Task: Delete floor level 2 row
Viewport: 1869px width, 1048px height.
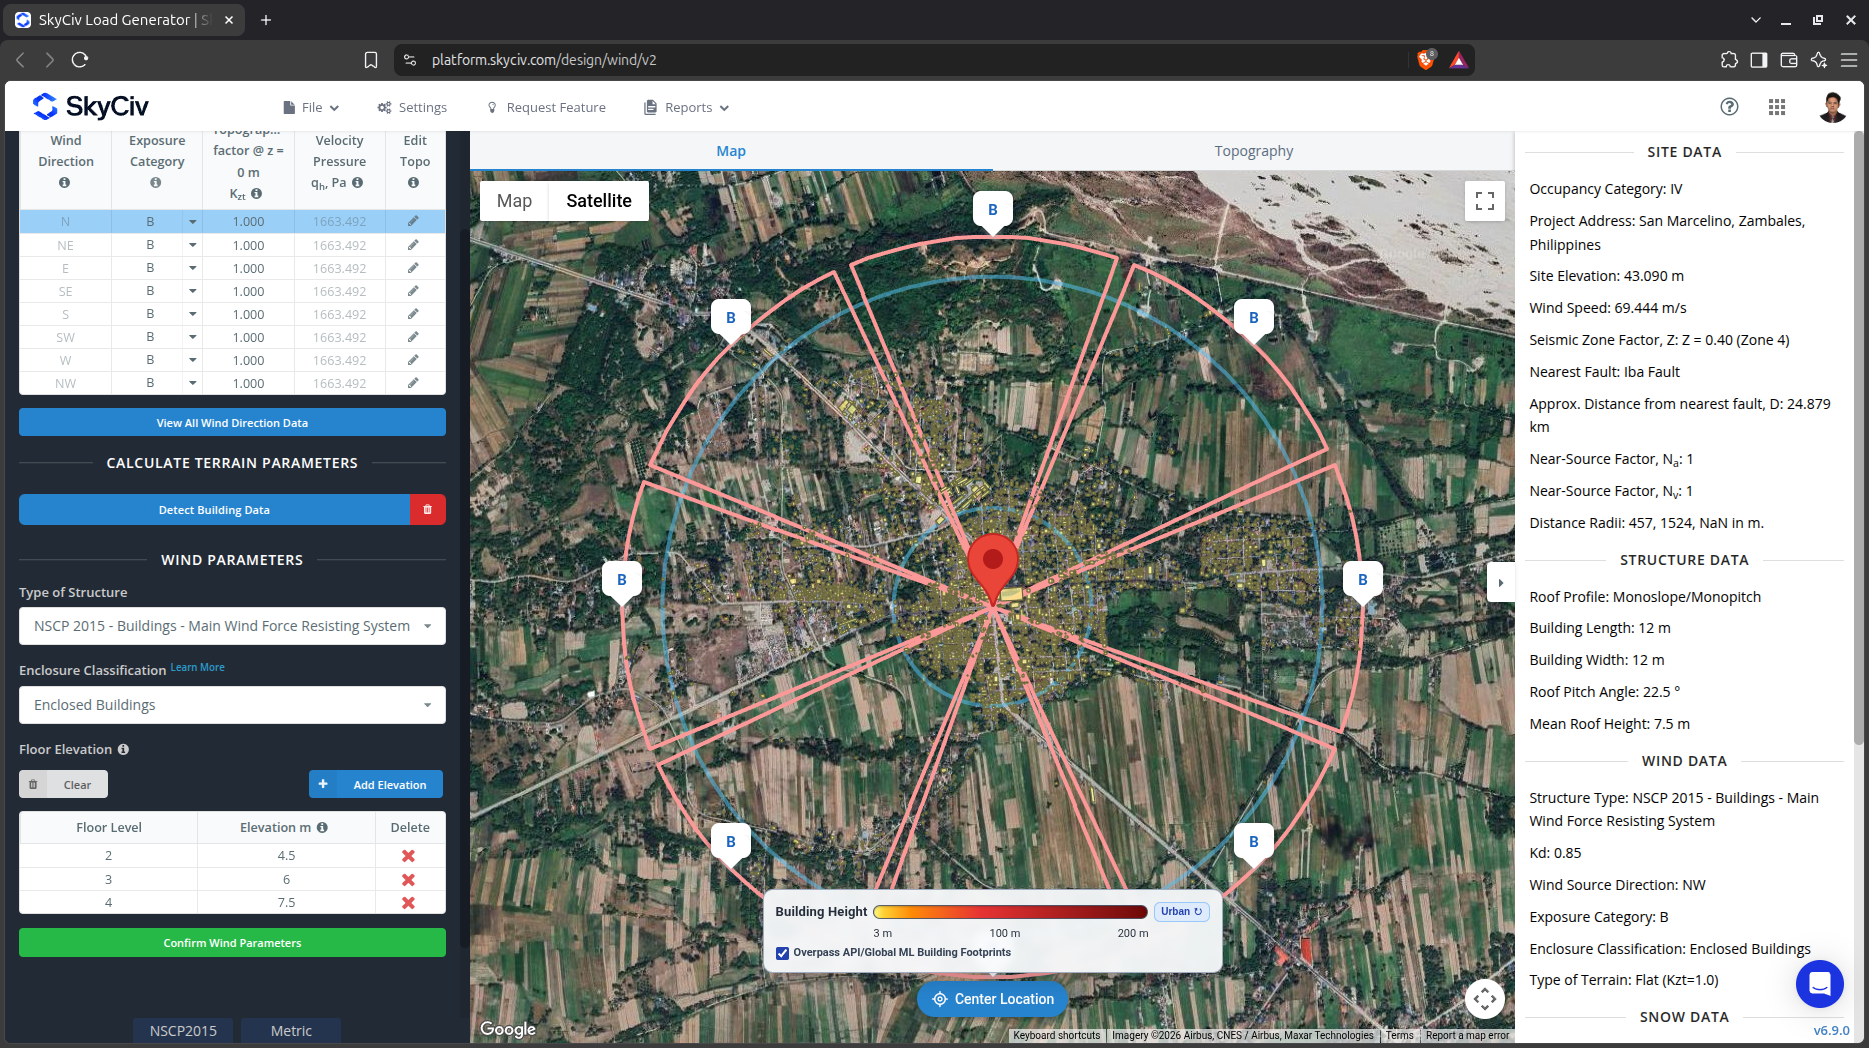Action: (408, 856)
